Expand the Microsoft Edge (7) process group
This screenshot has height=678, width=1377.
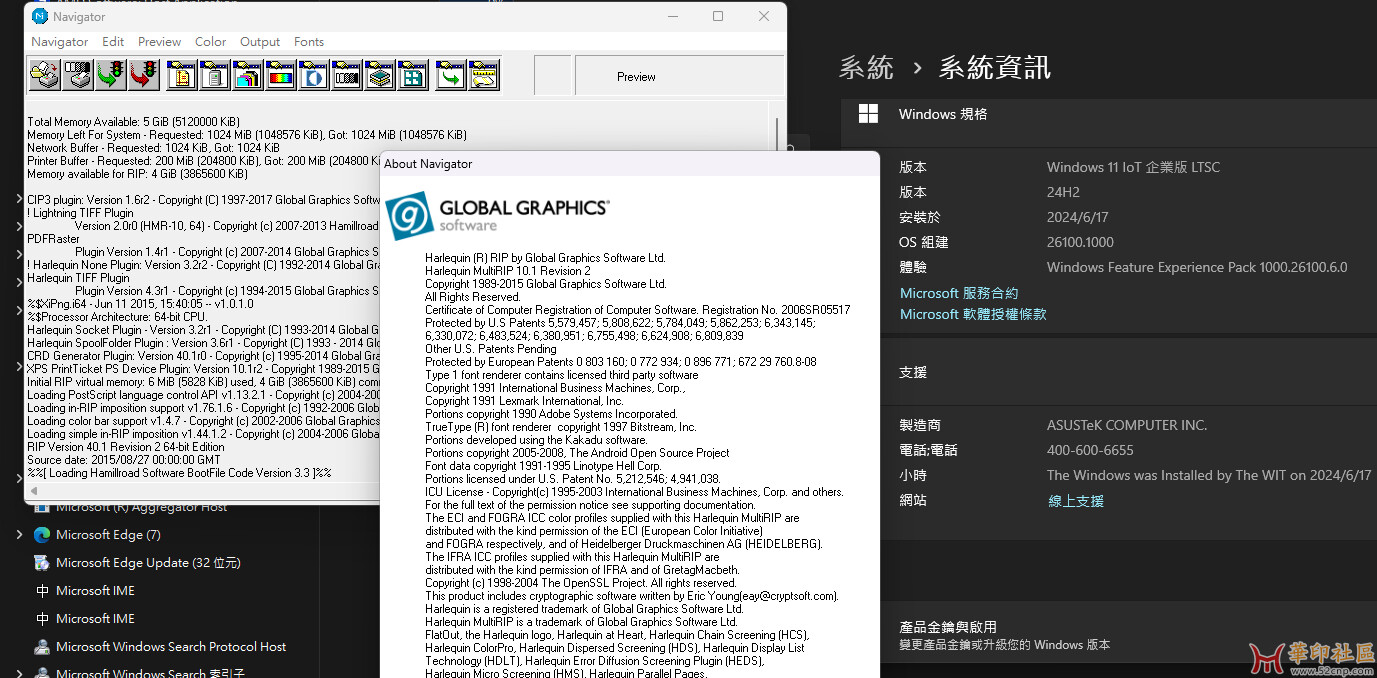coord(20,535)
